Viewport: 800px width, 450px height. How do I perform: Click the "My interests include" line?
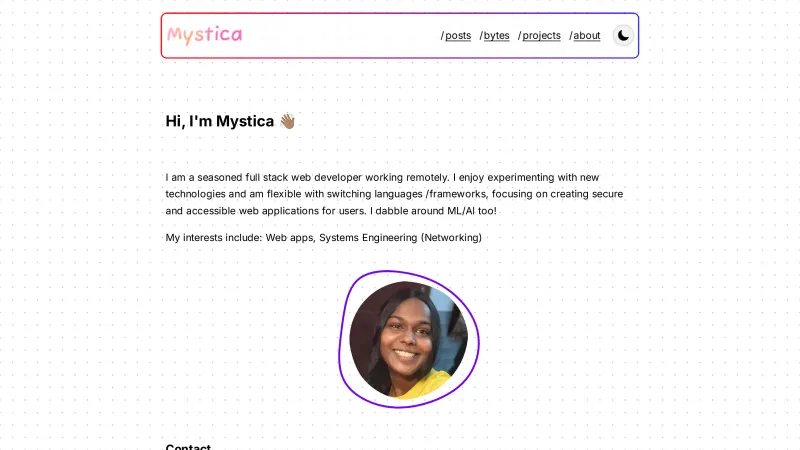point(323,238)
